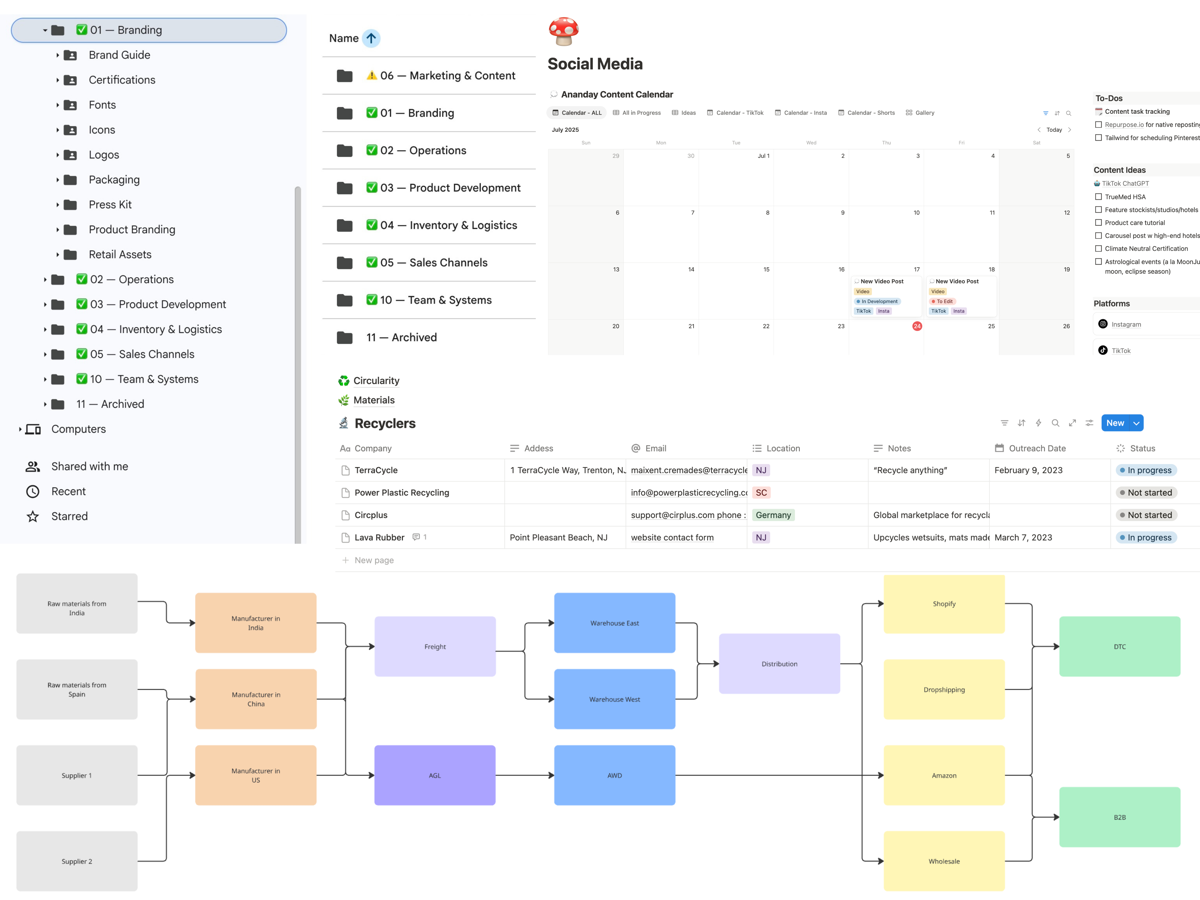Click the expand full-page icon in Recyclers
Viewport: 1200px width, 900px height.
pyautogui.click(x=1072, y=423)
